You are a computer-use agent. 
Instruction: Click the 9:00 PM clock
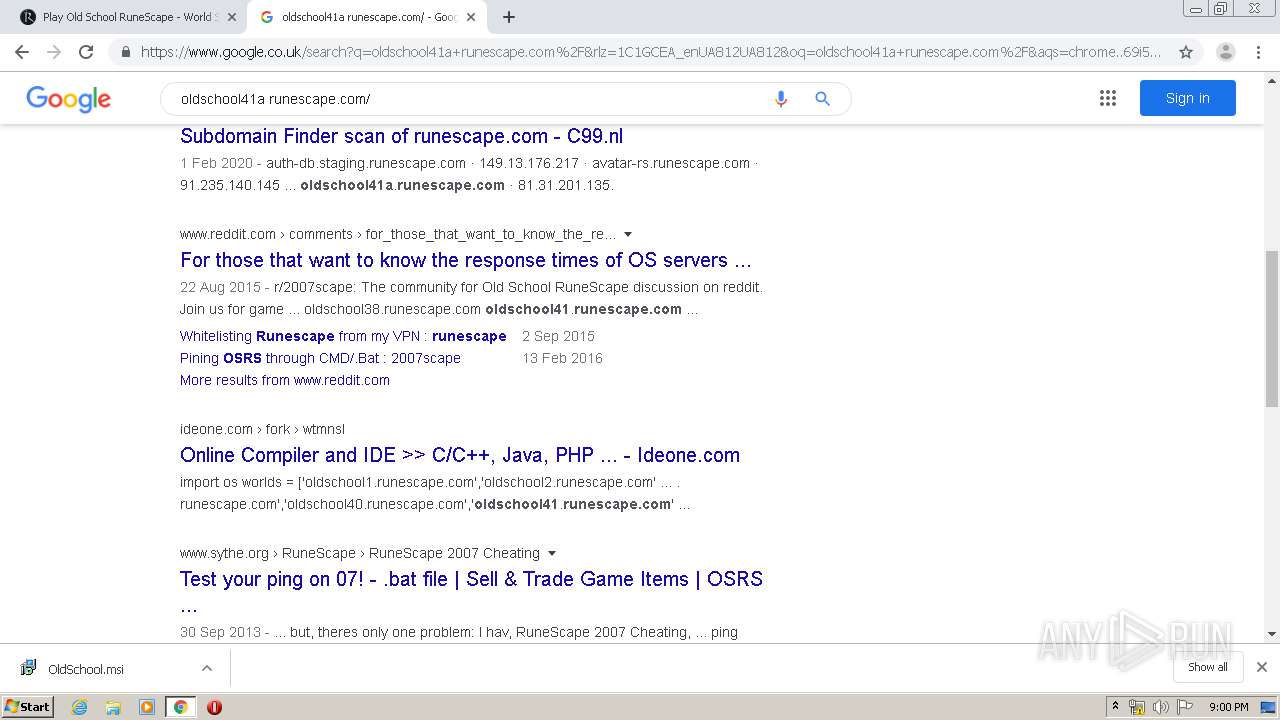pyautogui.click(x=1228, y=707)
